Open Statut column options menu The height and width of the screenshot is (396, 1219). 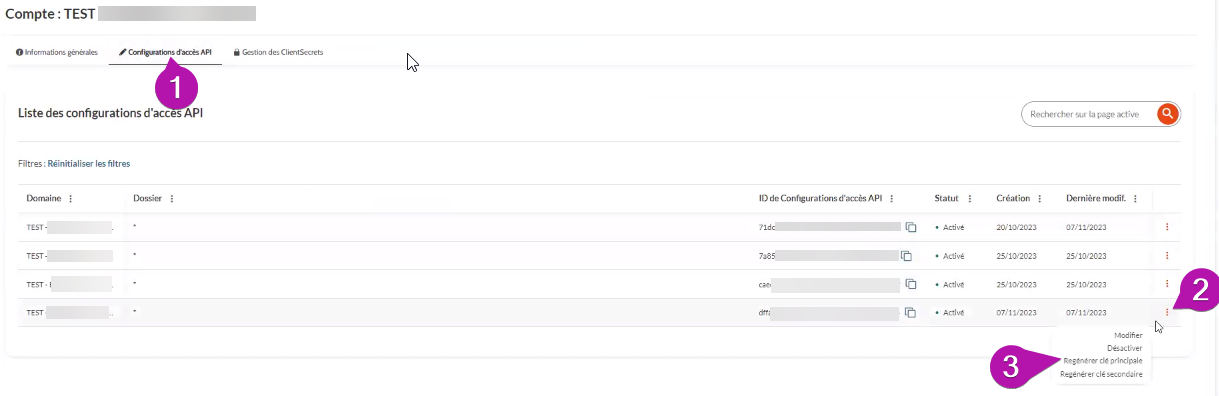(970, 198)
